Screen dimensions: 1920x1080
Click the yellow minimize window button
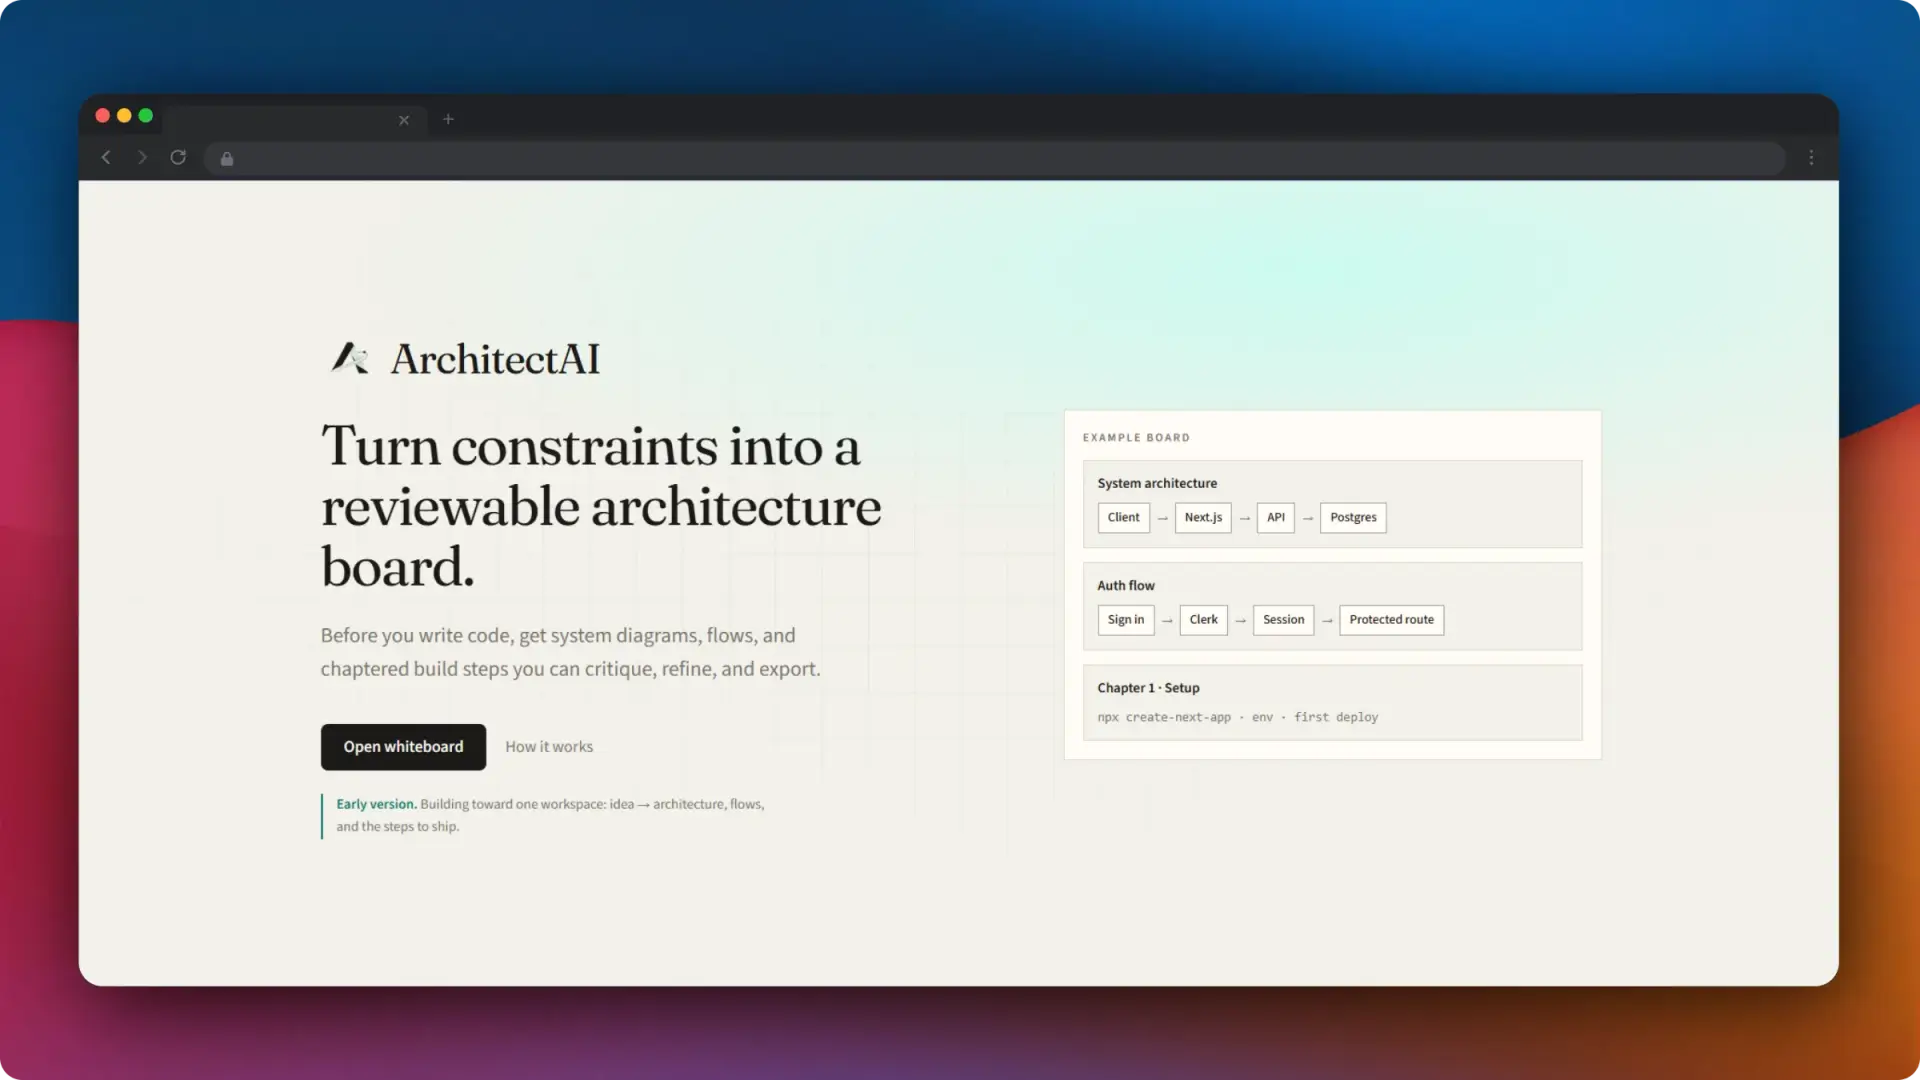pyautogui.click(x=124, y=116)
